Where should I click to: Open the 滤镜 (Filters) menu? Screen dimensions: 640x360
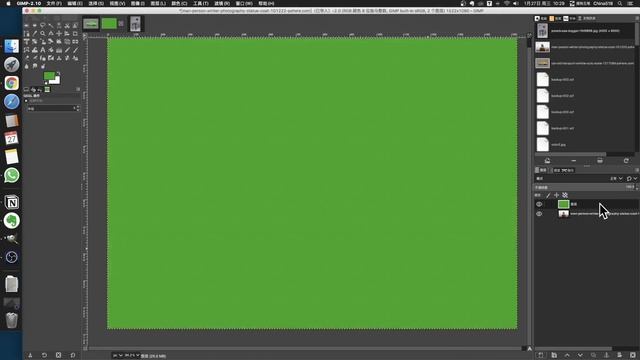[222, 3]
